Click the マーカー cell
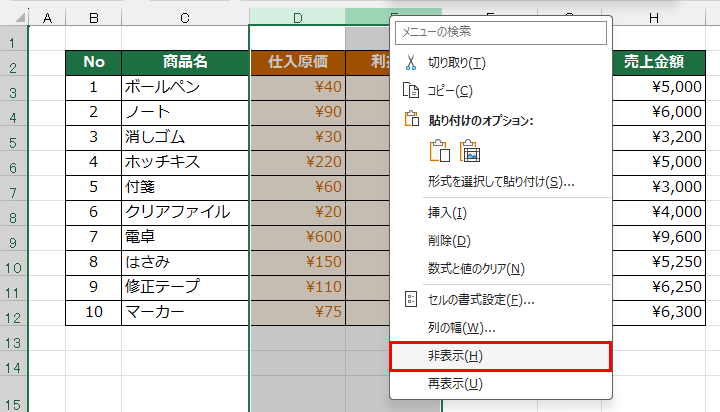 (185, 312)
